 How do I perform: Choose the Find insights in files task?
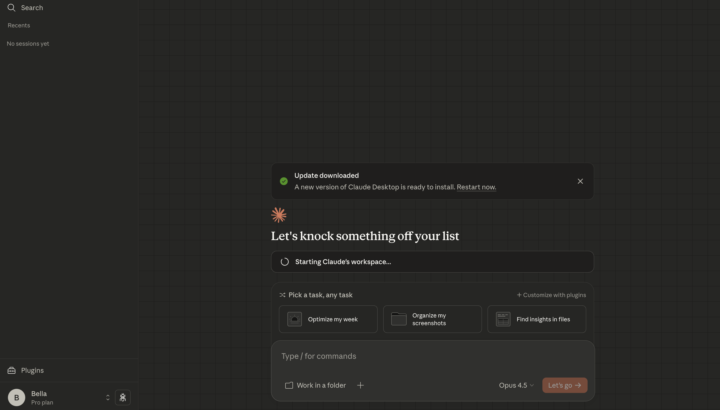(536, 319)
